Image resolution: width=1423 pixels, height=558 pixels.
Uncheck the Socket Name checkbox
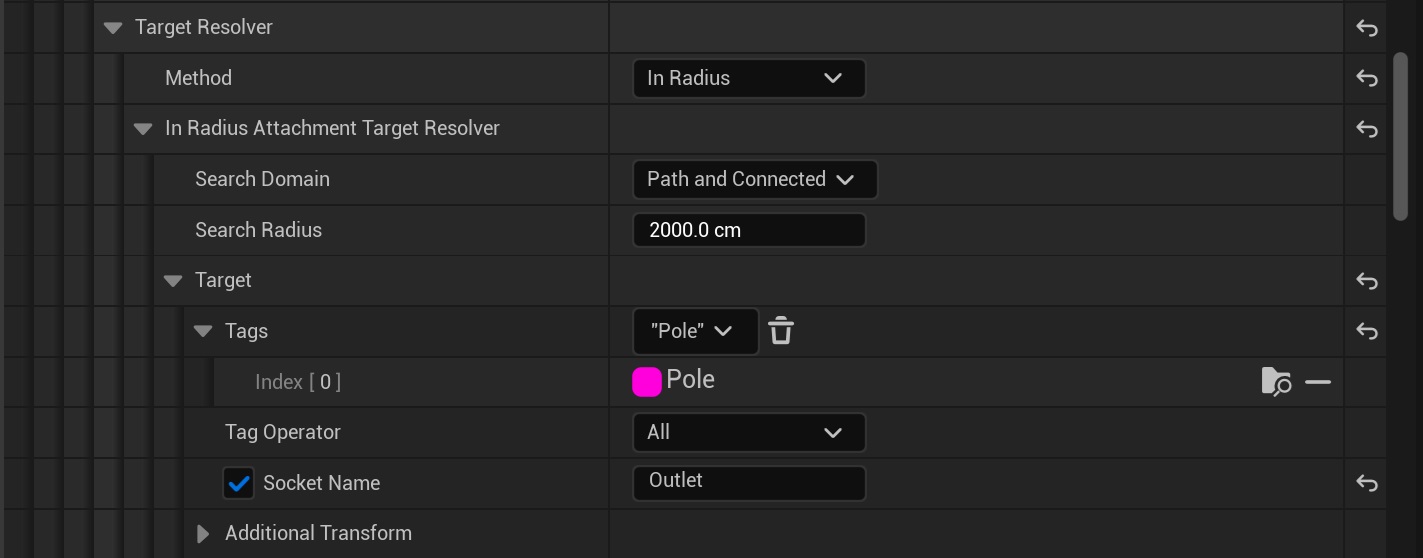[239, 484]
